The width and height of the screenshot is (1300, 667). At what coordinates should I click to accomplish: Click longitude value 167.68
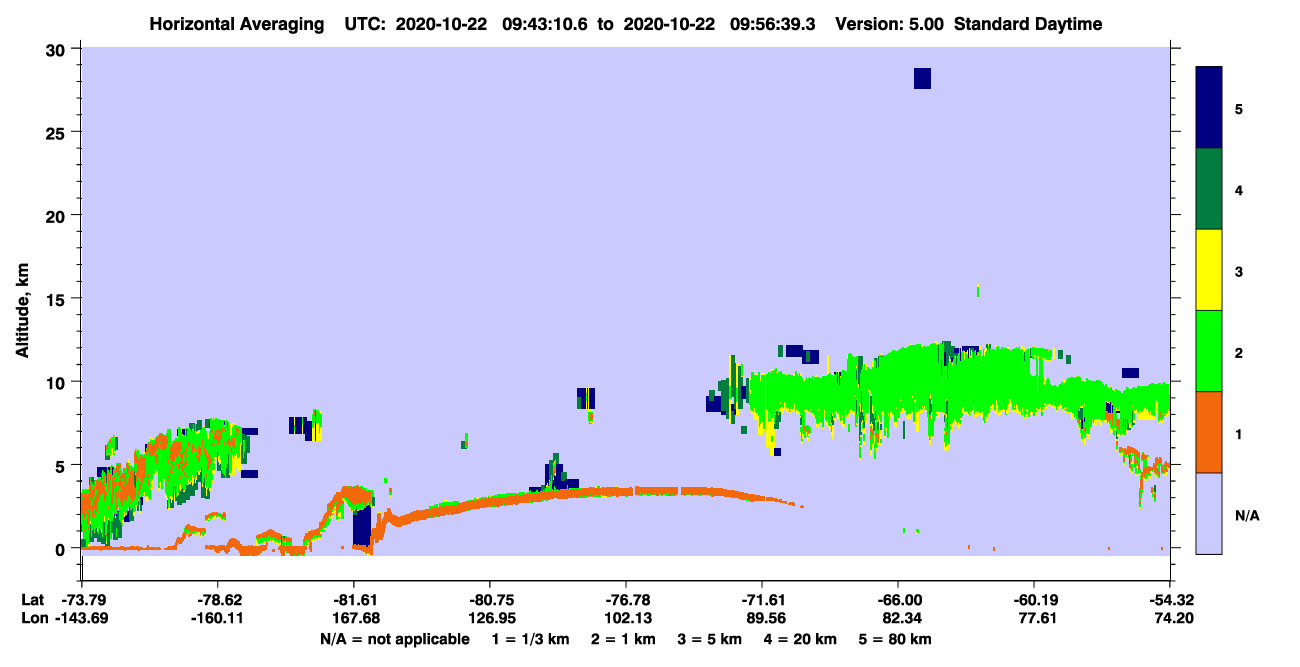354,618
